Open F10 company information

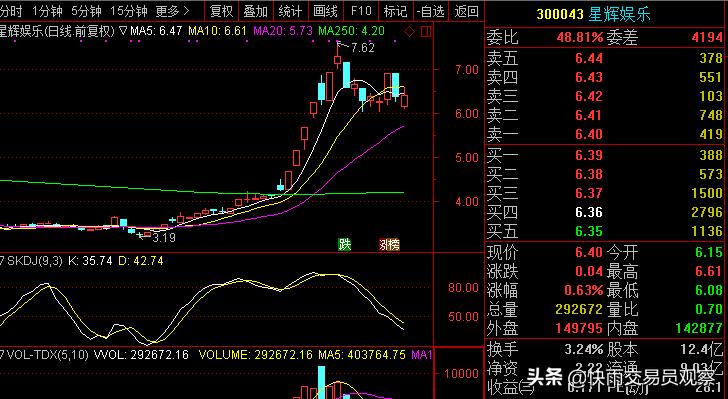pos(361,11)
